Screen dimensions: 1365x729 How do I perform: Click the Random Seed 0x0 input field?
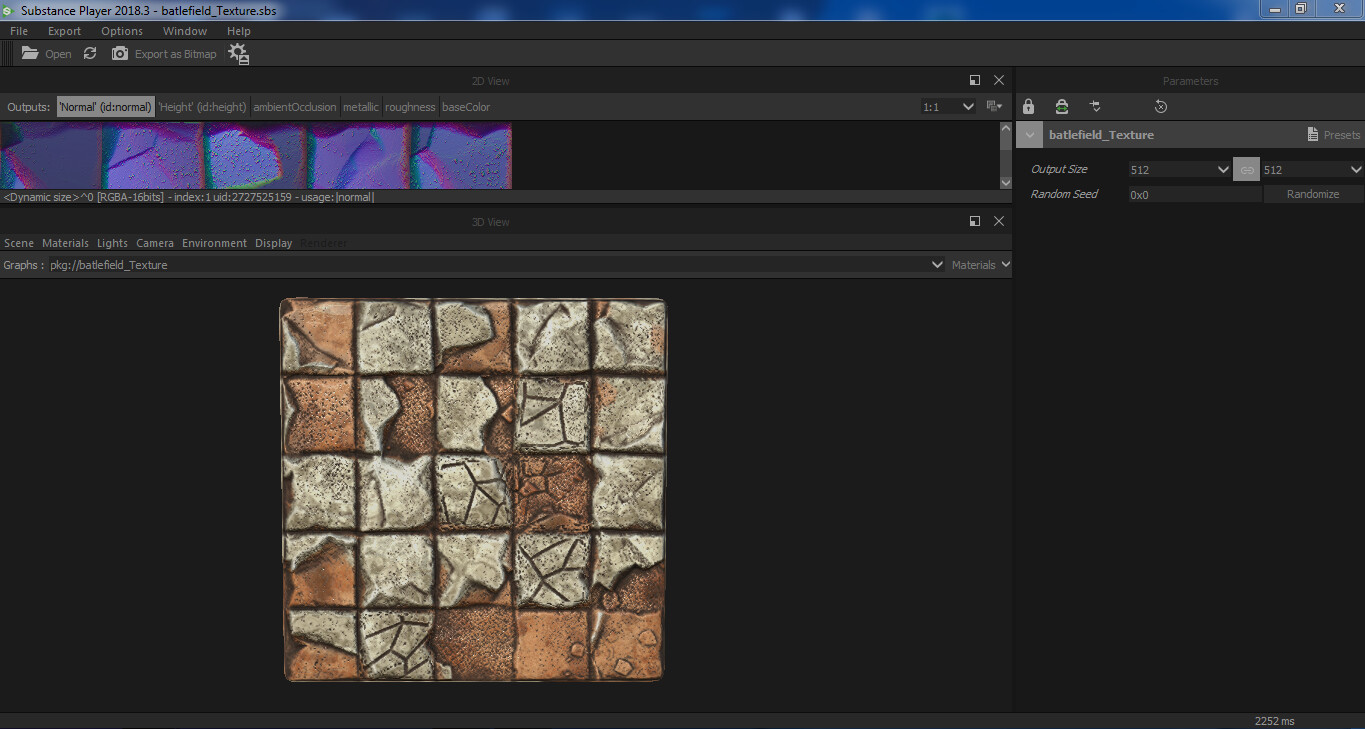click(x=1193, y=194)
